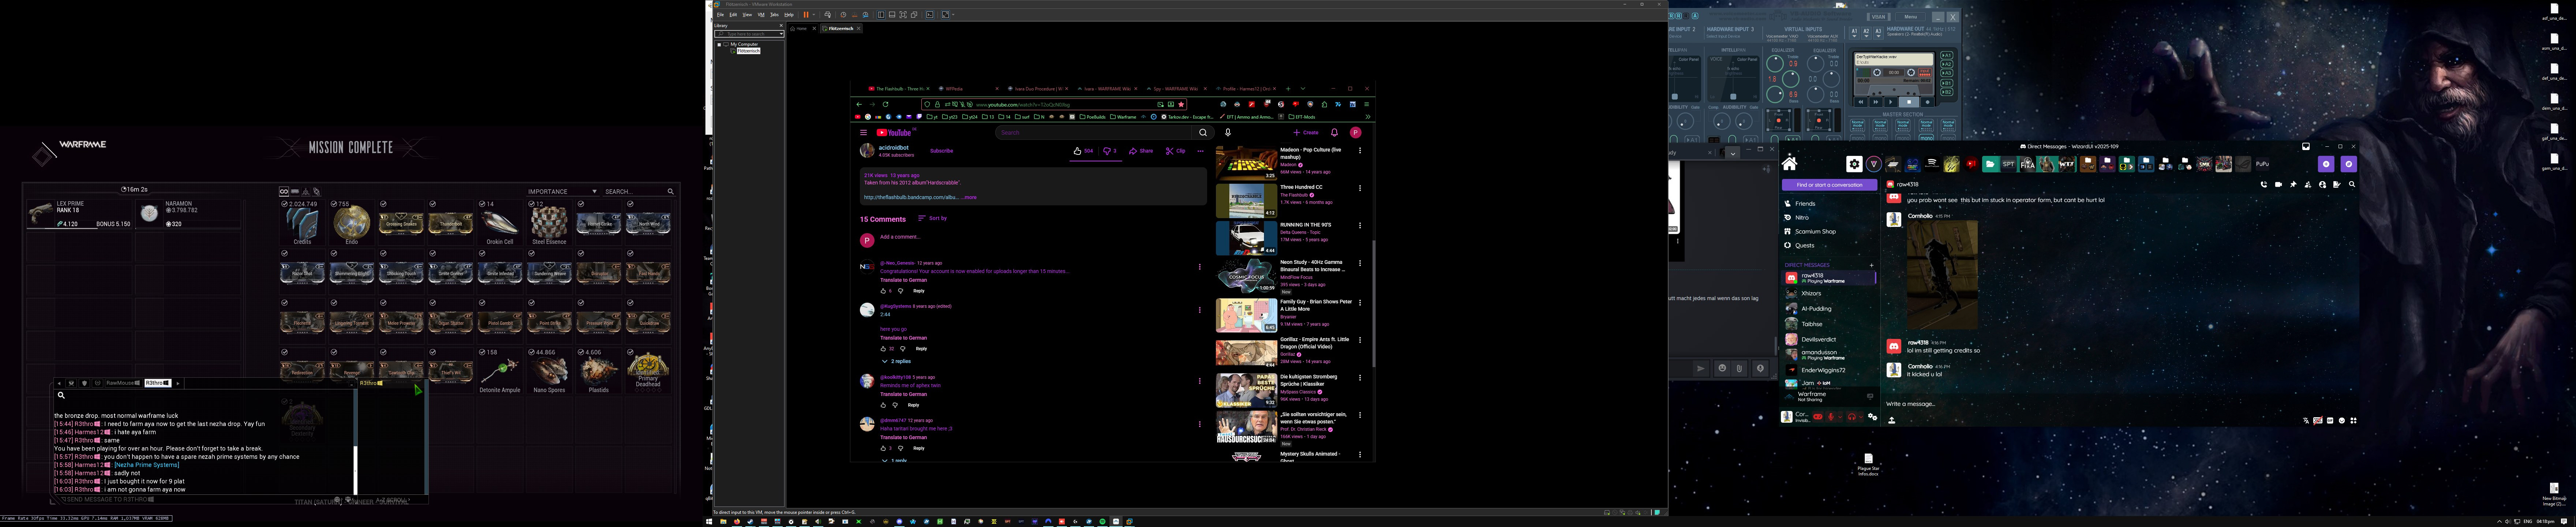Toggle Discord headphone deafen

tap(1852, 417)
